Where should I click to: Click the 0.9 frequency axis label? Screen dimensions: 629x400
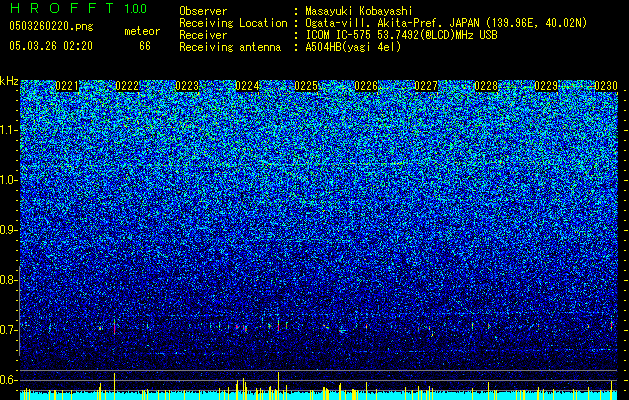[8, 230]
